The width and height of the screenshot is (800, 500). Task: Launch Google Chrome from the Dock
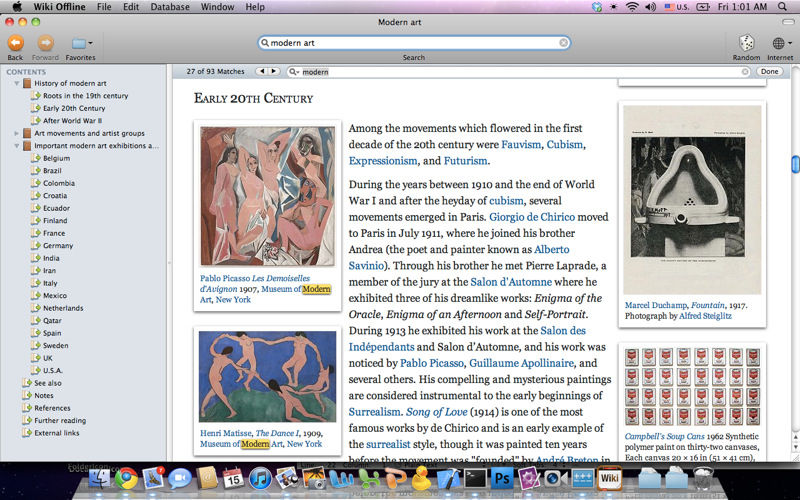tap(126, 479)
